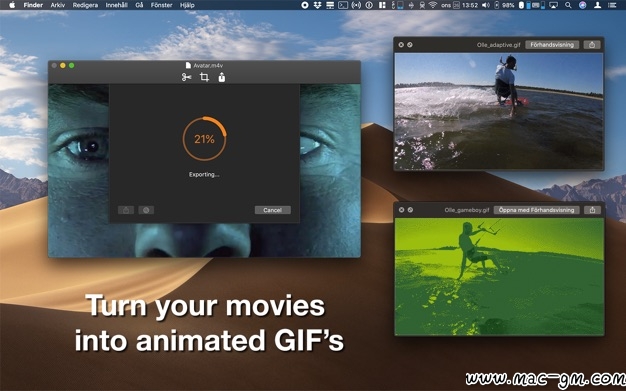Expand Olle_adaptive.gif preview to full screen
The height and width of the screenshot is (391, 626).
tap(410, 45)
